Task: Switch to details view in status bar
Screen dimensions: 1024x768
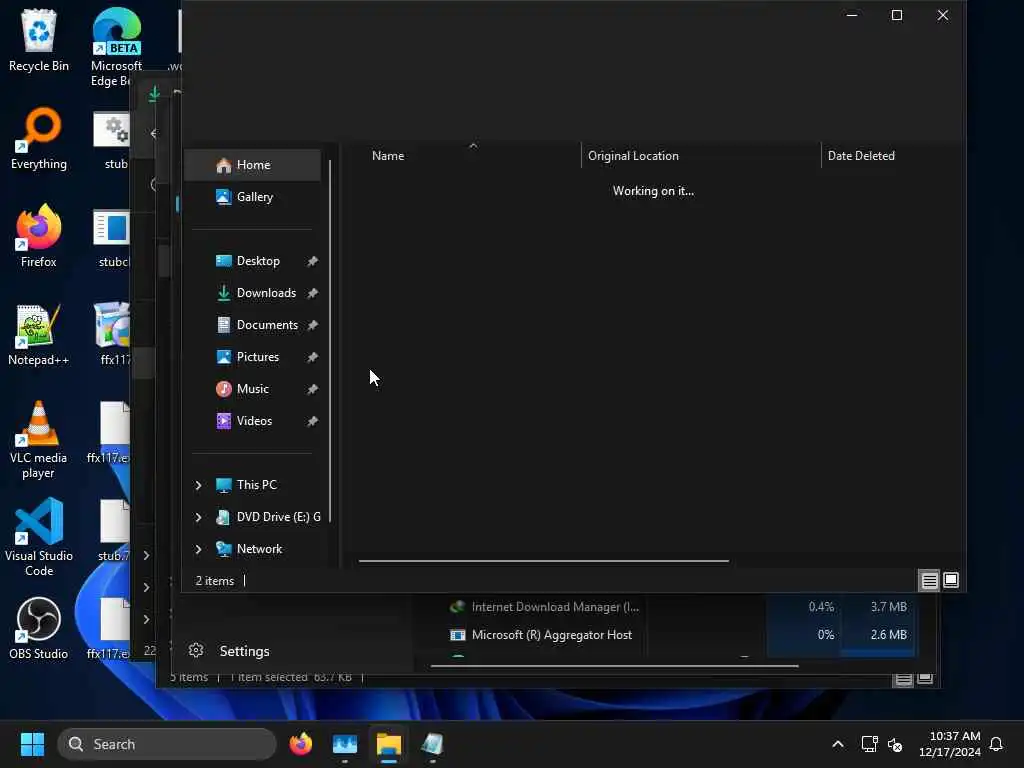Action: tap(929, 581)
